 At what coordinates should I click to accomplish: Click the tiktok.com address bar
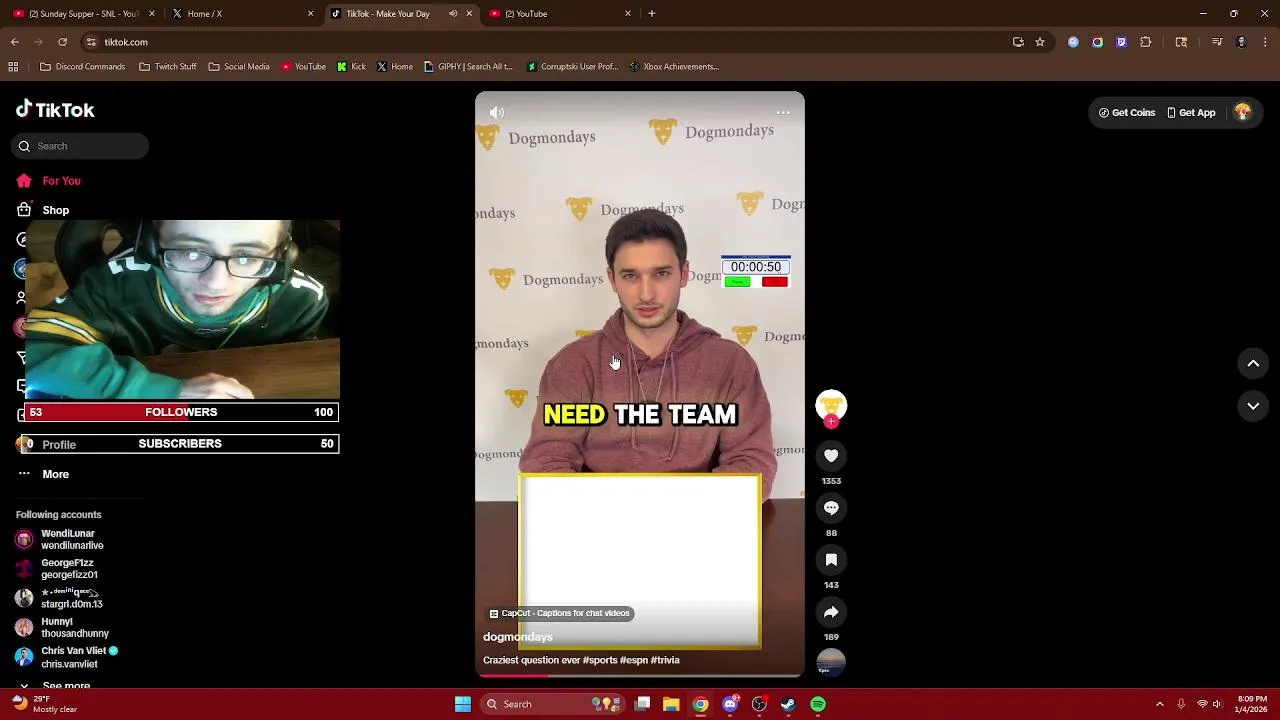(x=540, y=42)
